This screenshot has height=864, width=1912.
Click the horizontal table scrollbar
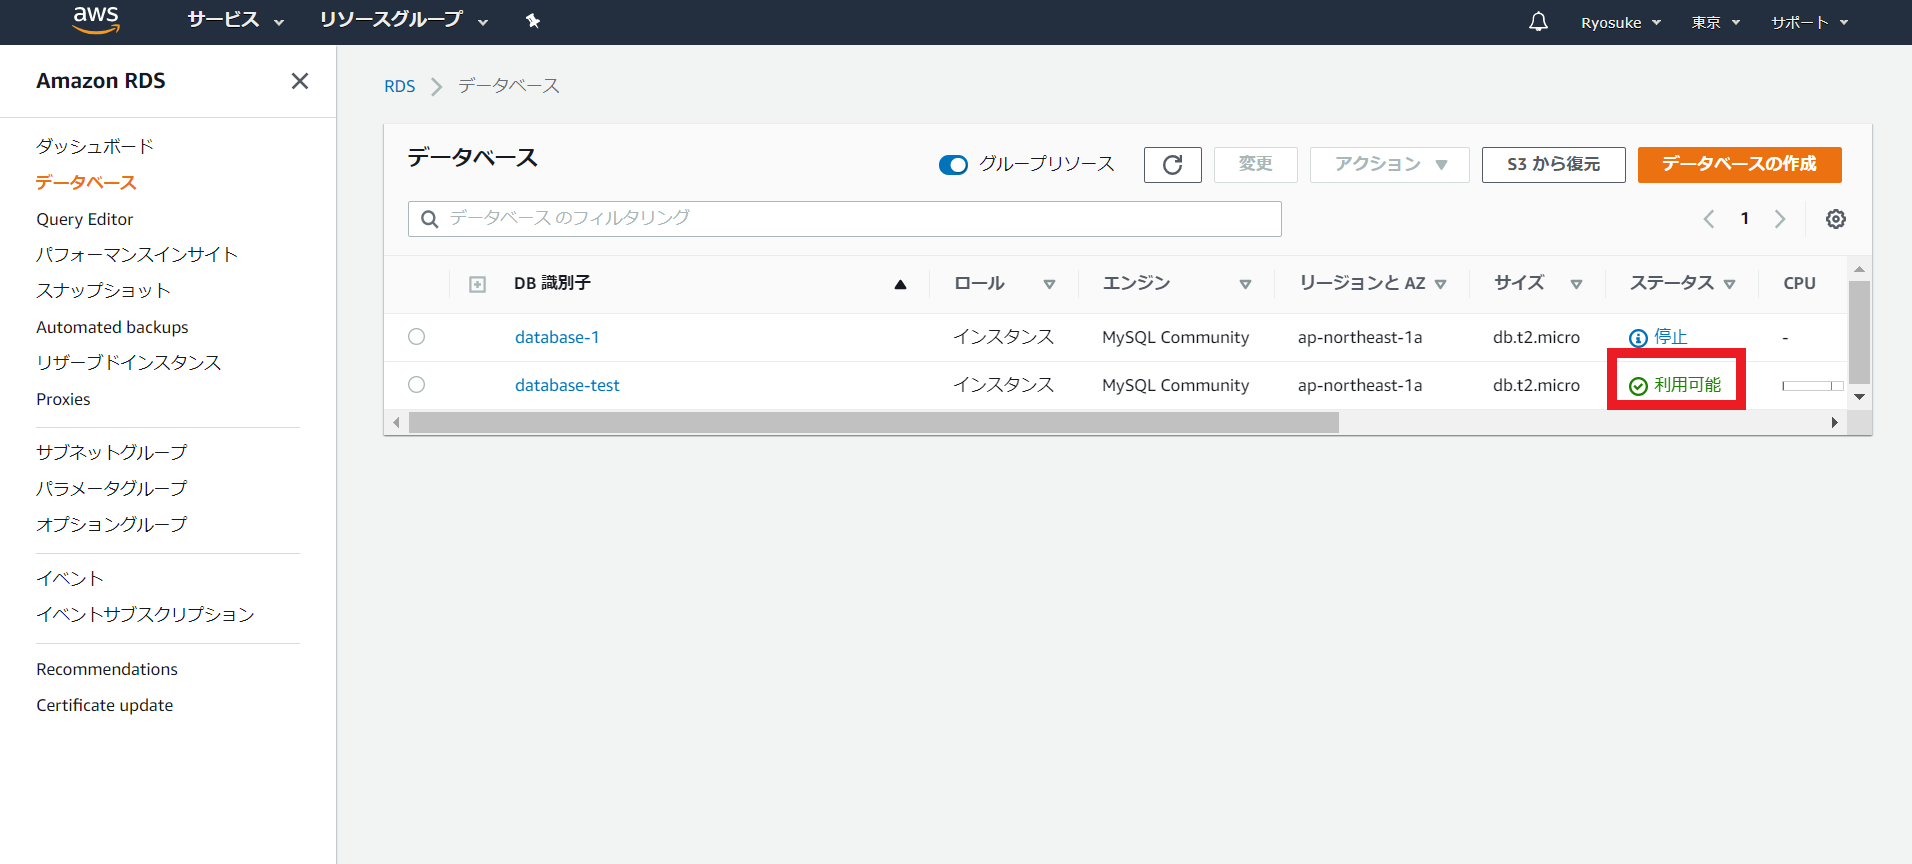click(x=874, y=423)
